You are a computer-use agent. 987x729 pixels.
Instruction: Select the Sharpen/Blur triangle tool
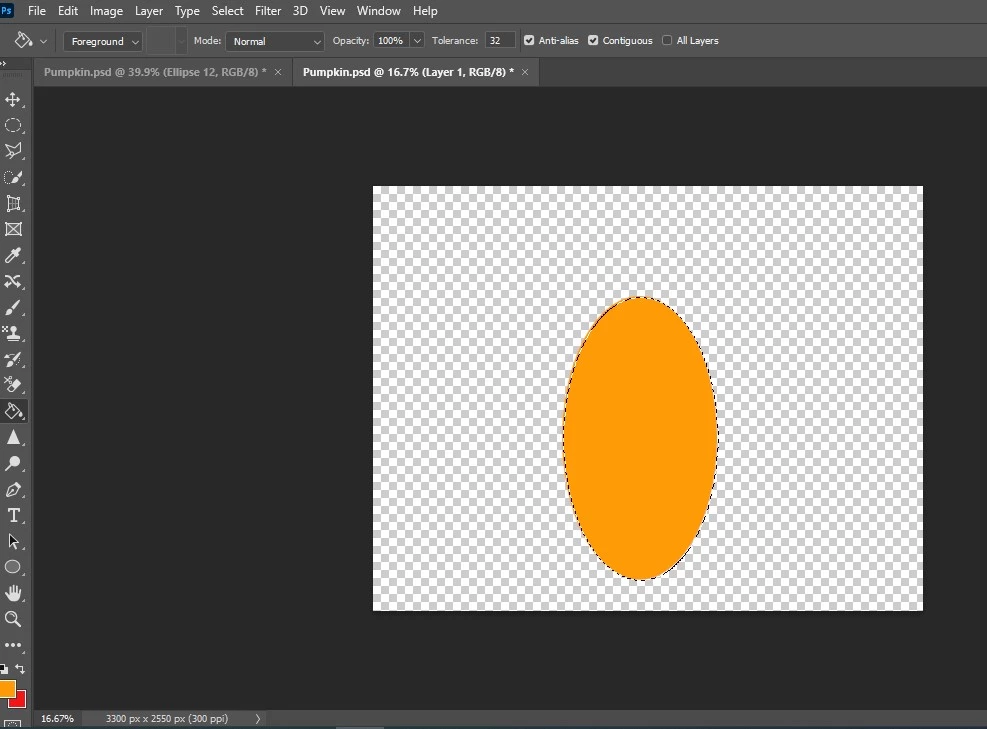[13, 438]
